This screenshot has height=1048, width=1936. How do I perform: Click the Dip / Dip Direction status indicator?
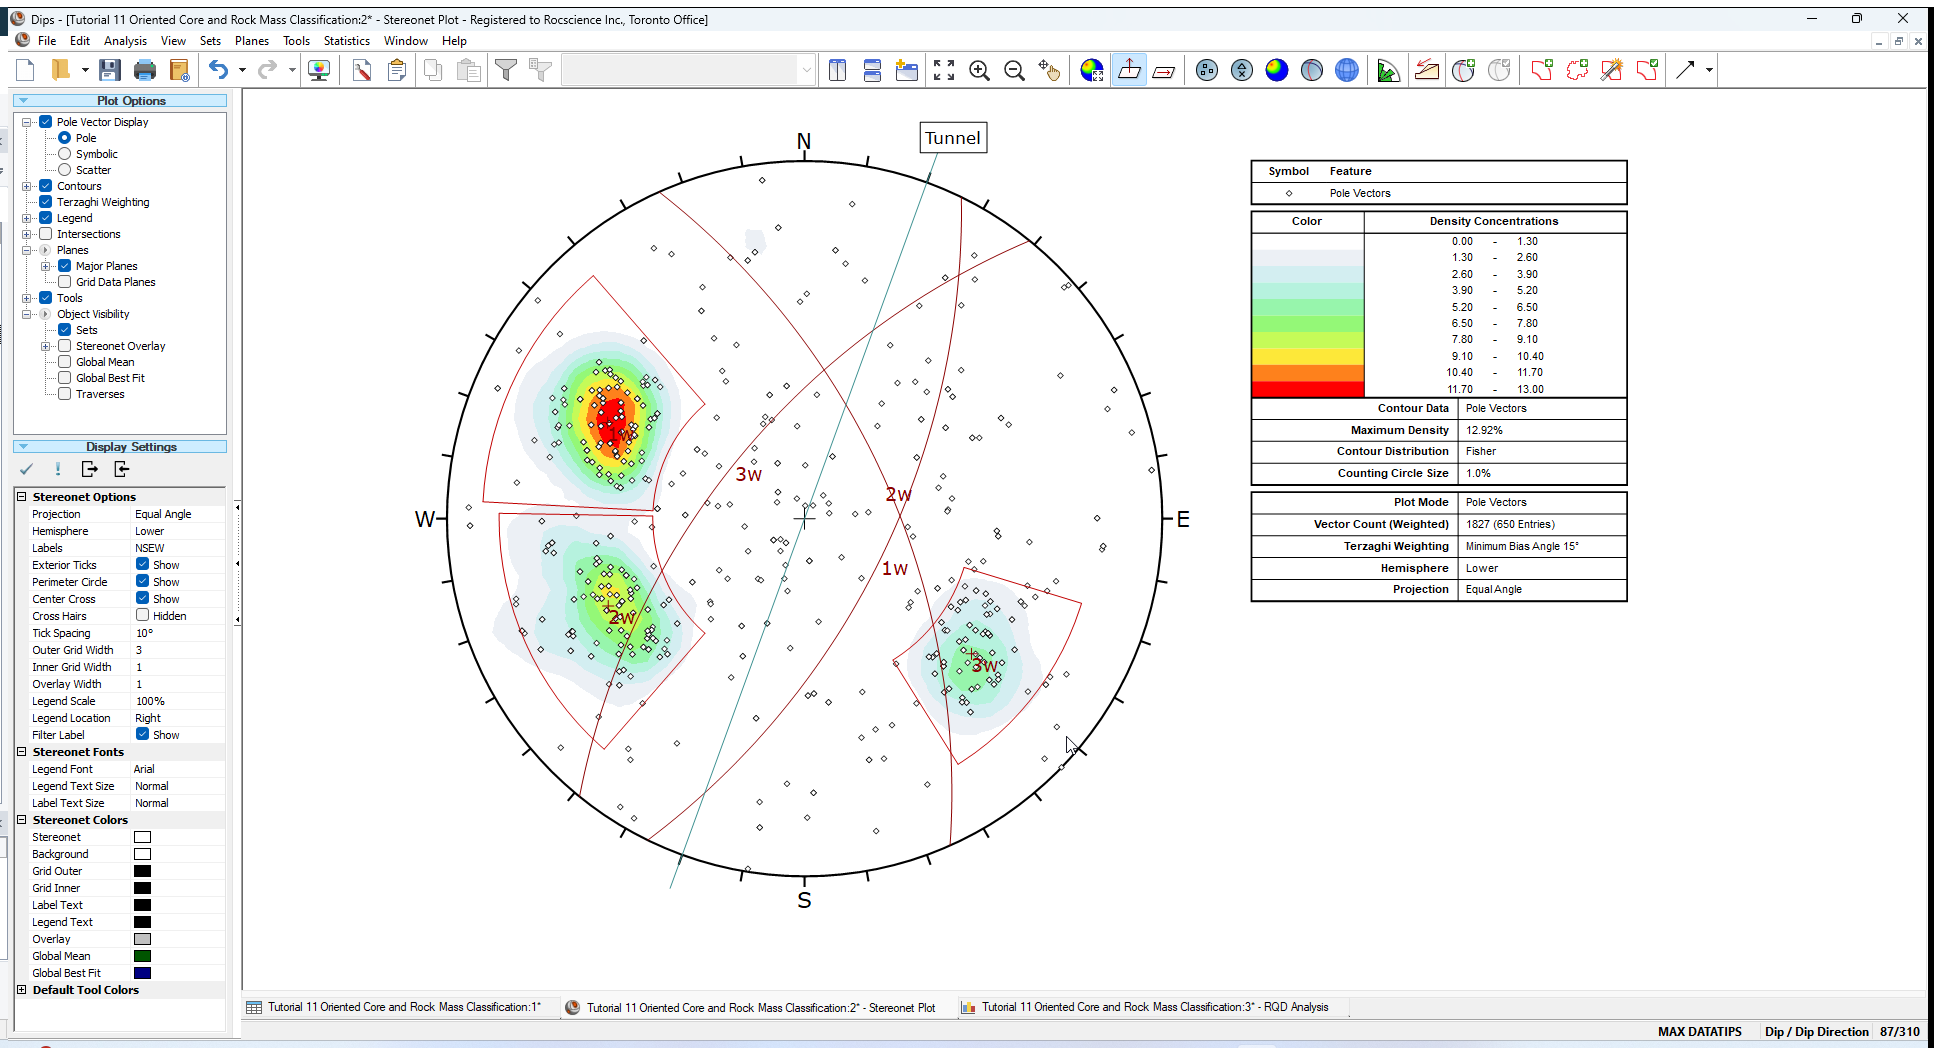click(x=1815, y=1031)
